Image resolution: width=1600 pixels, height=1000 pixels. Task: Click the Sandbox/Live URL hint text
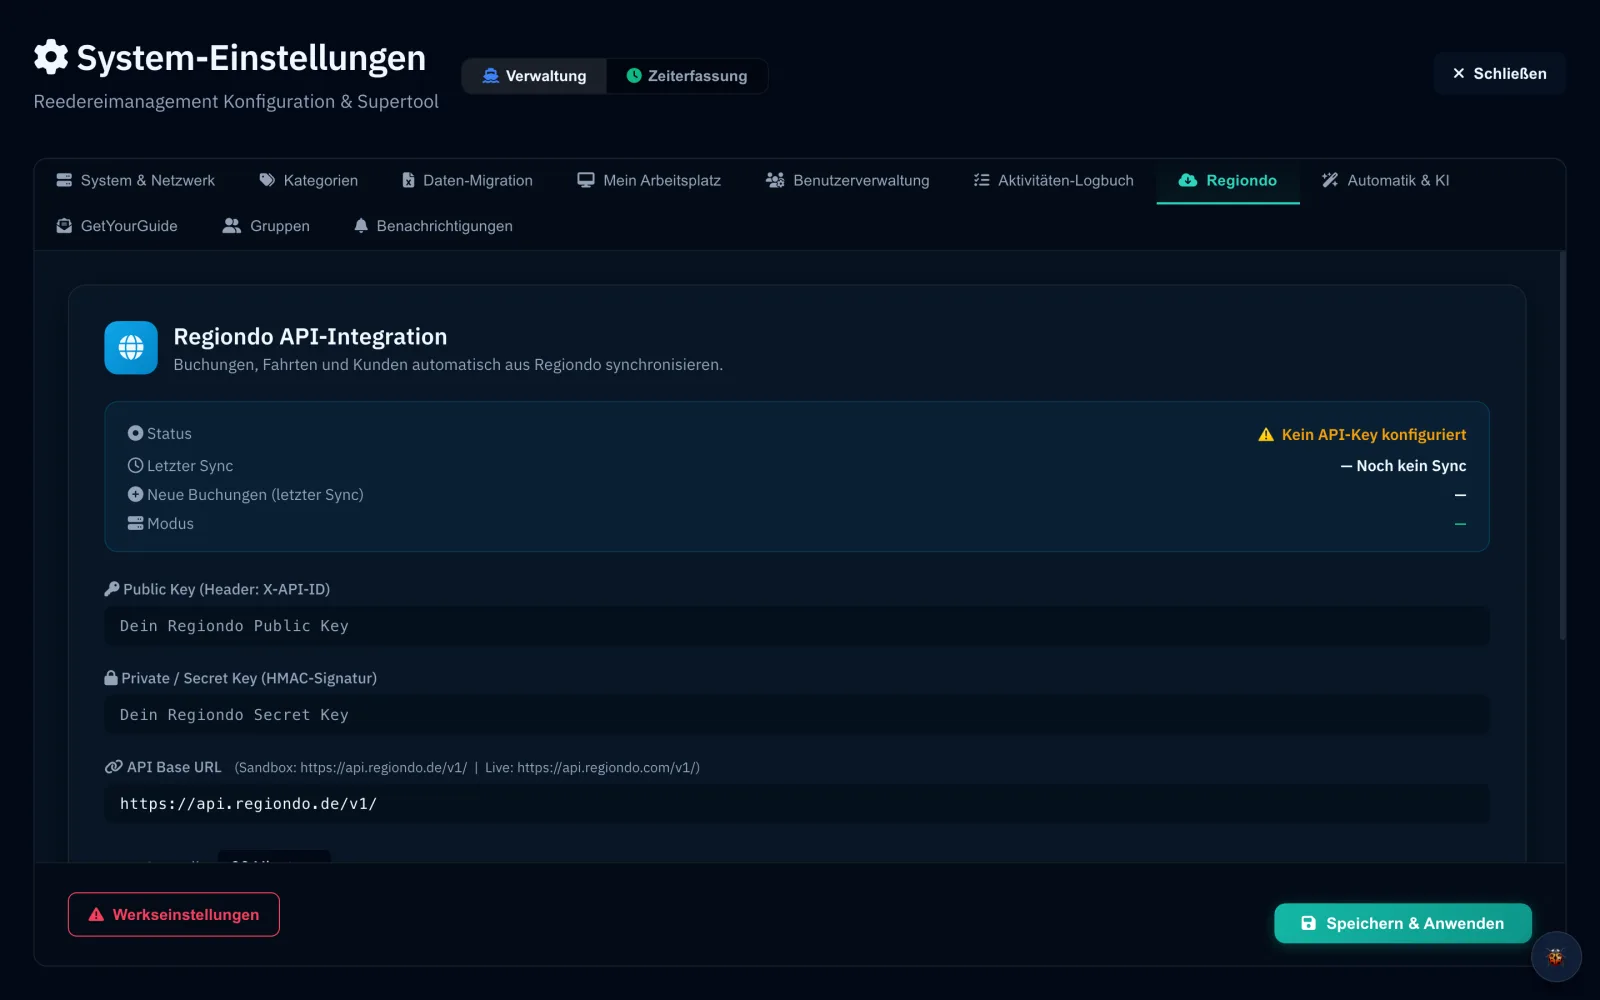(467, 768)
